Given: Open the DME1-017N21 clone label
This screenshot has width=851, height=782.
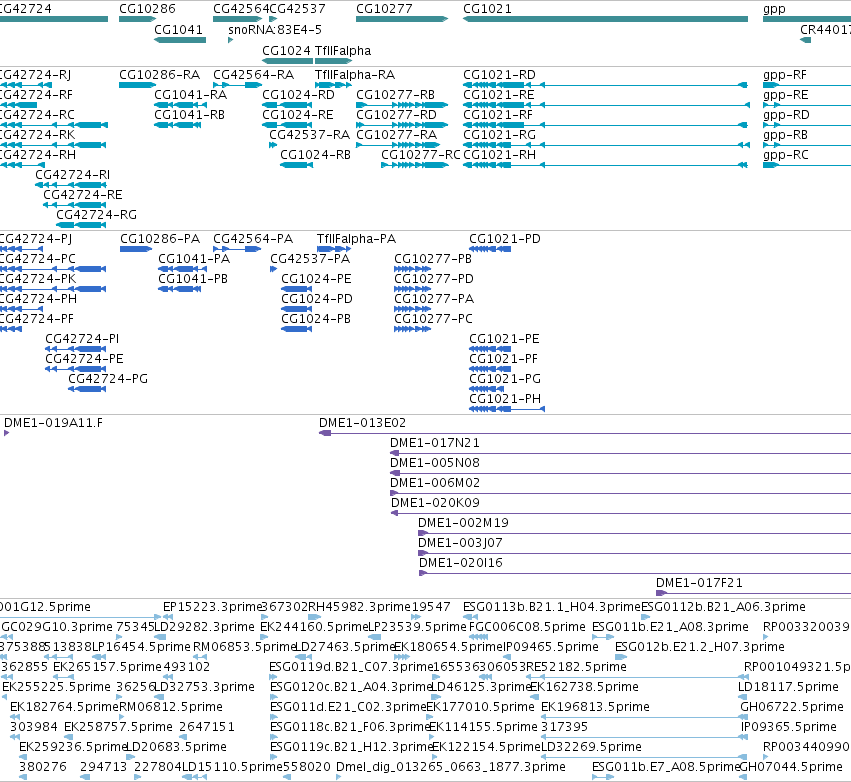Looking at the screenshot, I should tap(434, 443).
